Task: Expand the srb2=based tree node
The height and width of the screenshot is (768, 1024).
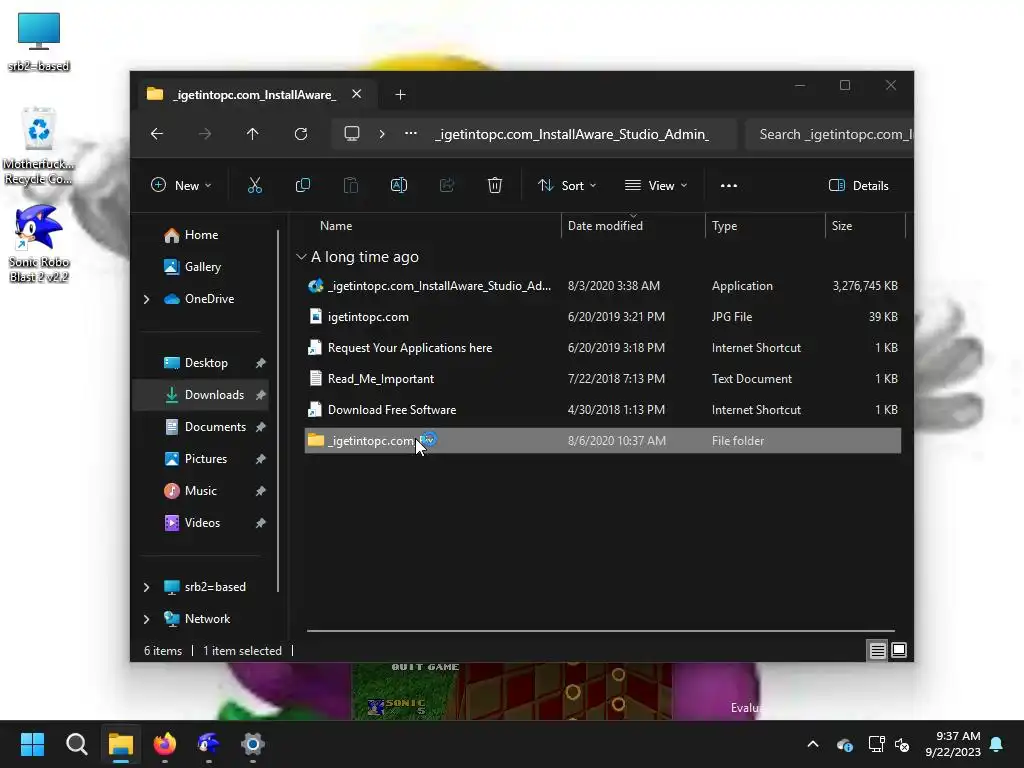Action: click(146, 587)
